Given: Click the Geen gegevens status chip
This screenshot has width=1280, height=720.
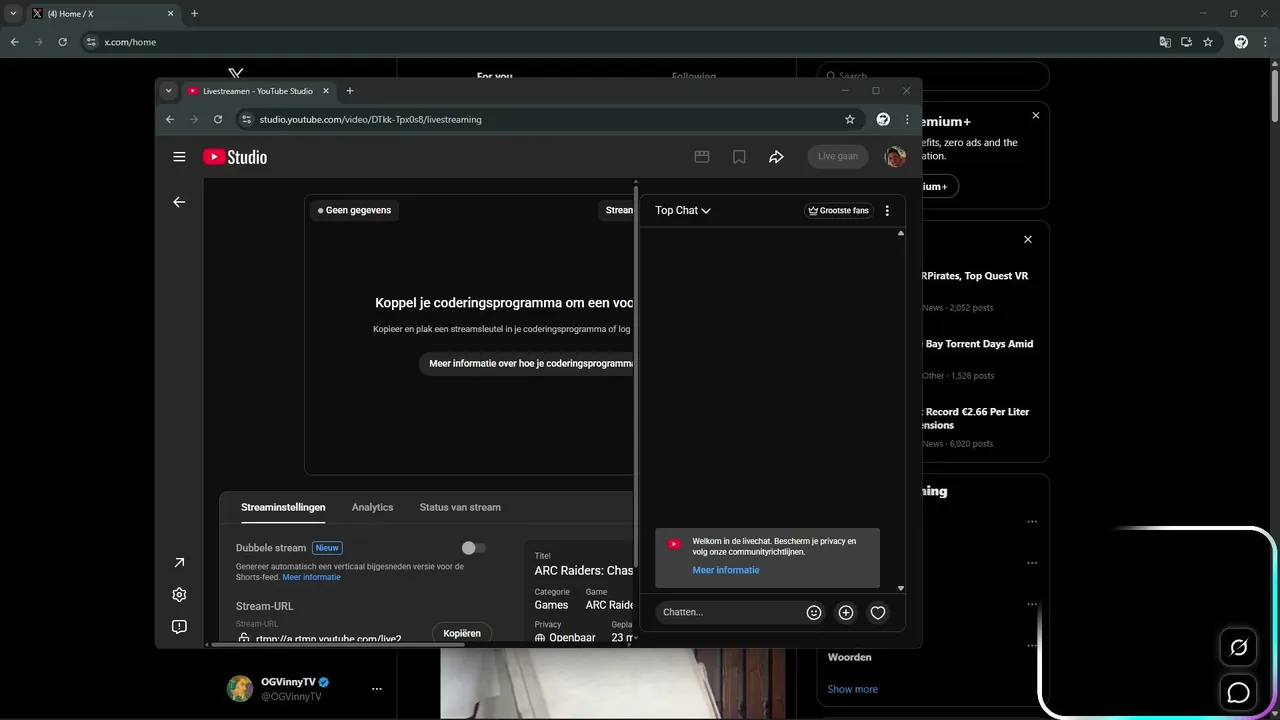Looking at the screenshot, I should (x=355, y=211).
